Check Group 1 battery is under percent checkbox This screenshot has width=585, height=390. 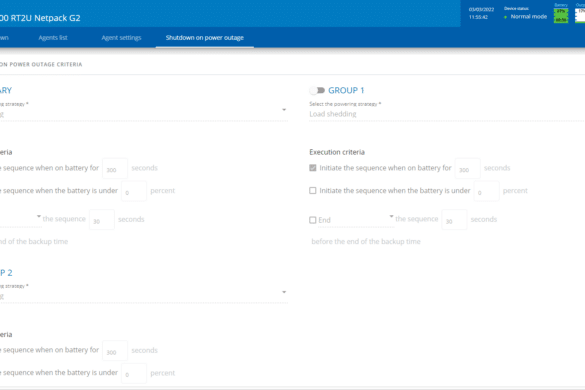click(x=313, y=191)
